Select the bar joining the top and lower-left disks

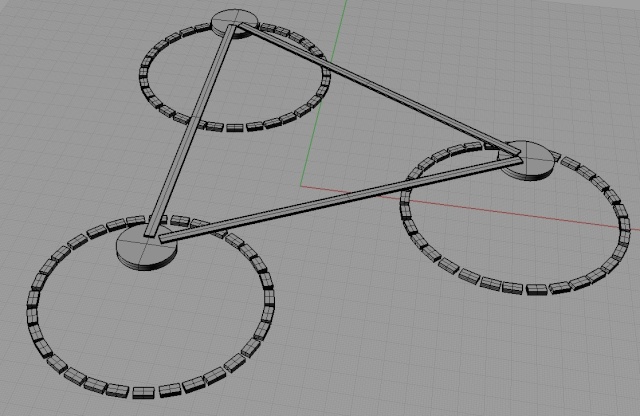tap(191, 131)
